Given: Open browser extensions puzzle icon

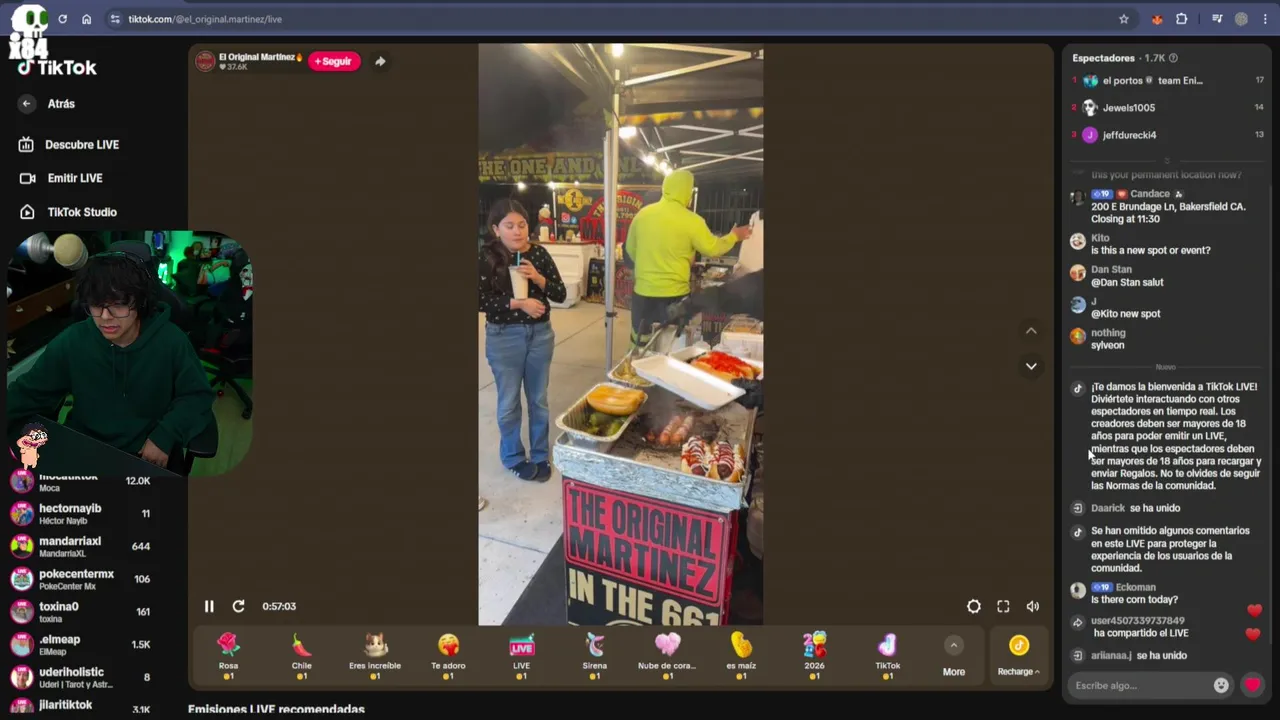Looking at the screenshot, I should (x=1182, y=19).
